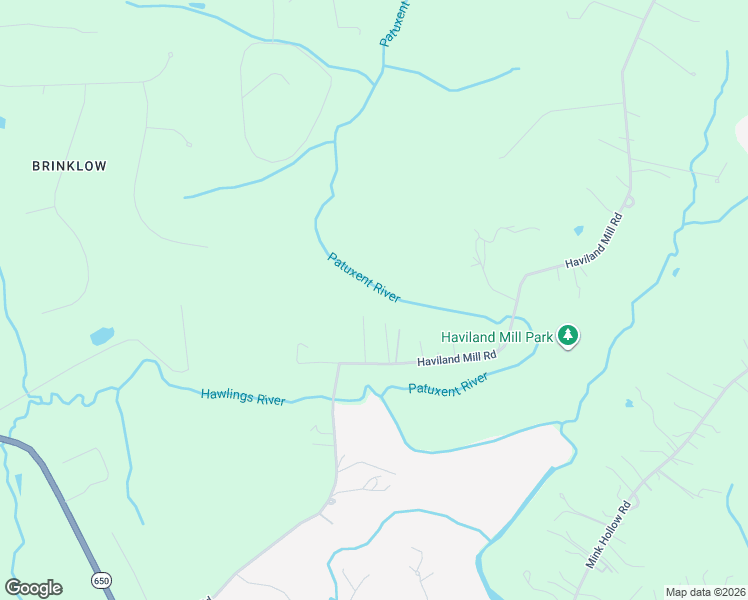Click the tiny pond near Mink Hollow Rd
This screenshot has height=600, width=748.
pyautogui.click(x=629, y=403)
